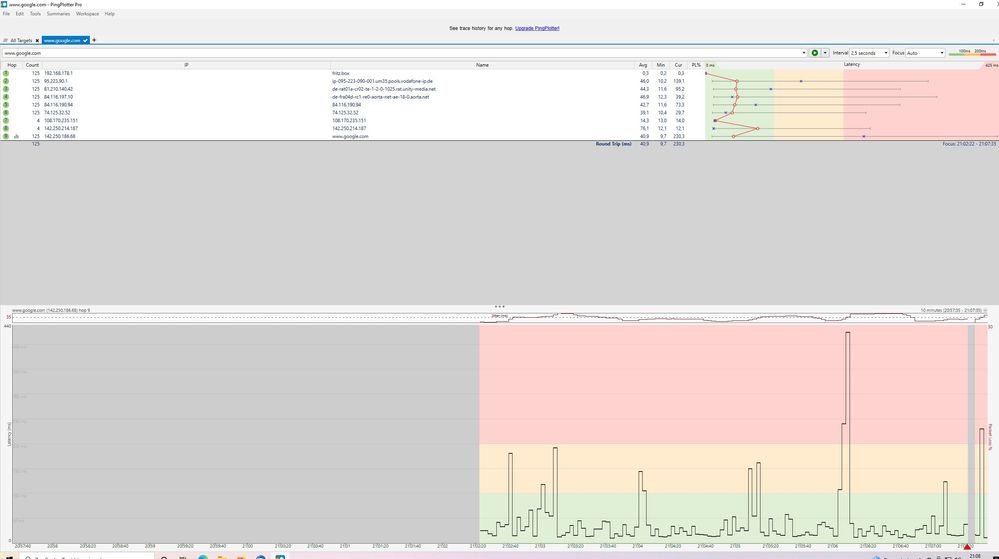Open the Interval dropdown showing 2,5 seconds
Image resolution: width=999 pixels, height=559 pixels.
pyautogui.click(x=869, y=53)
